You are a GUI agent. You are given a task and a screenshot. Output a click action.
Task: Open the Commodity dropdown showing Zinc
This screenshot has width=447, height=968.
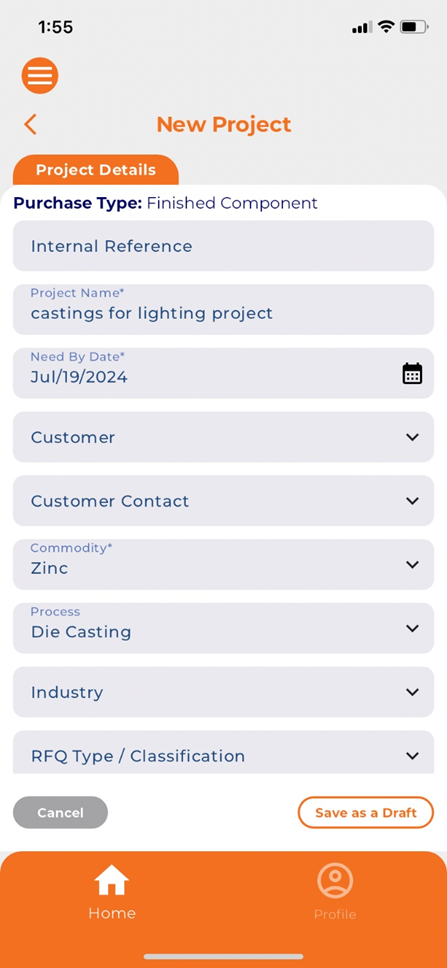(224, 564)
